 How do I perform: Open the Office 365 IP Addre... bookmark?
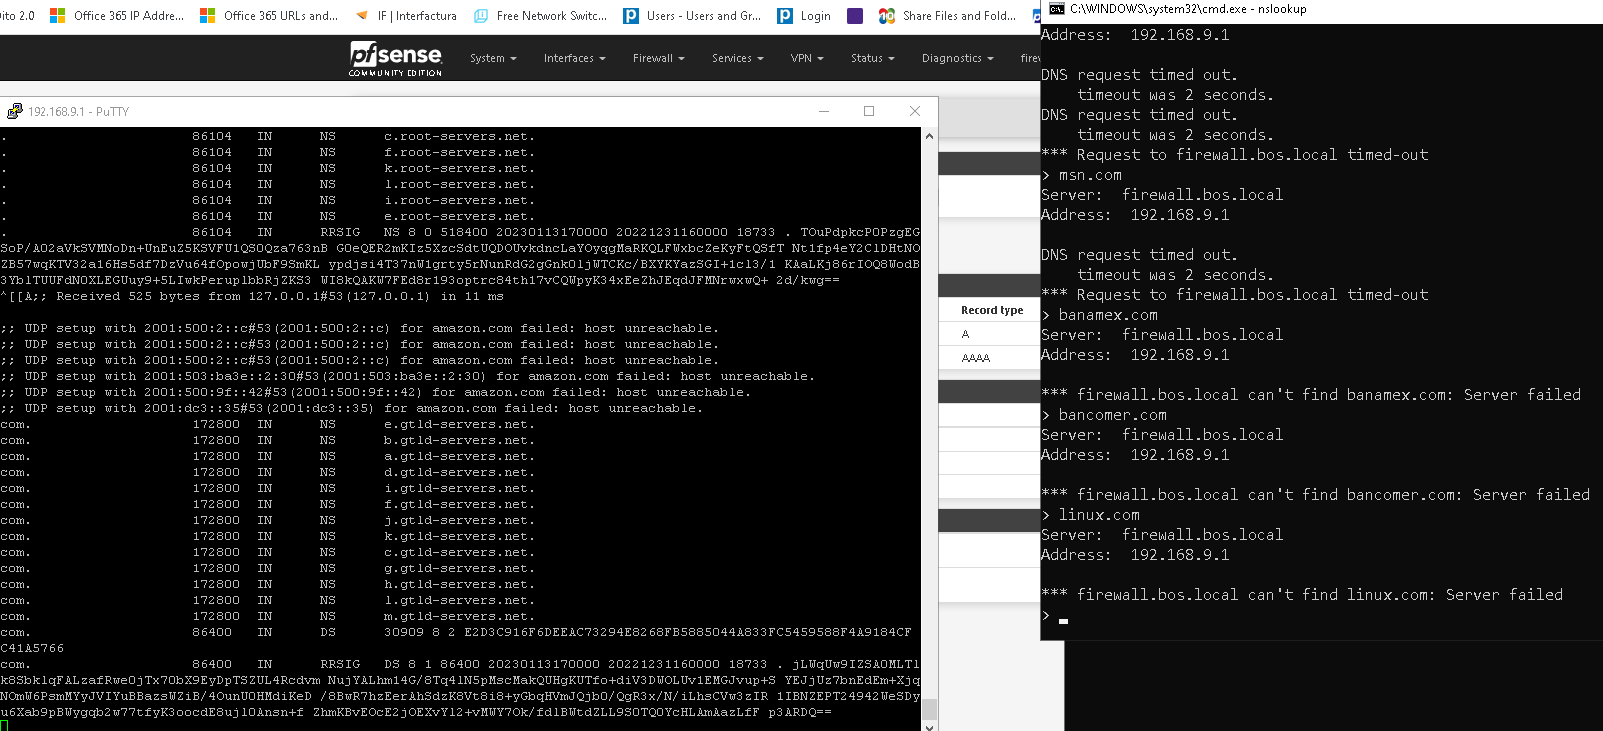tap(117, 16)
